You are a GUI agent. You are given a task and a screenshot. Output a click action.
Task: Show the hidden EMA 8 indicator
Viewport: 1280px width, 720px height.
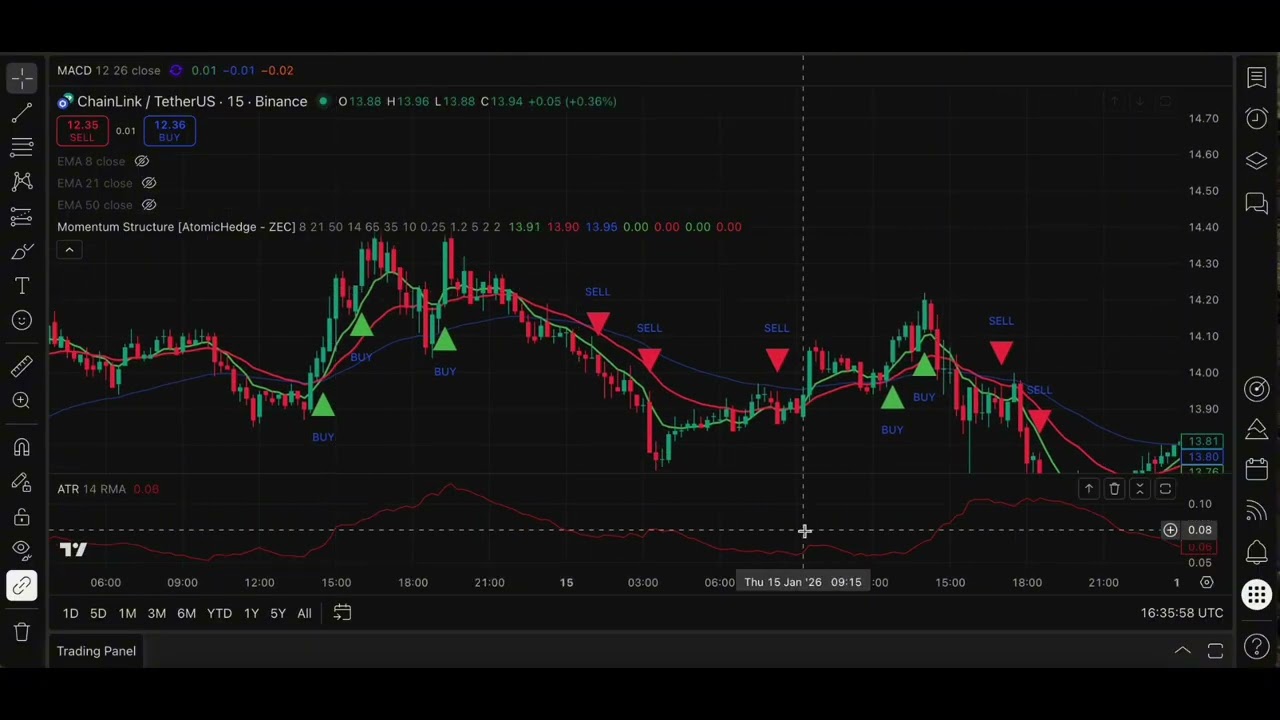142,161
